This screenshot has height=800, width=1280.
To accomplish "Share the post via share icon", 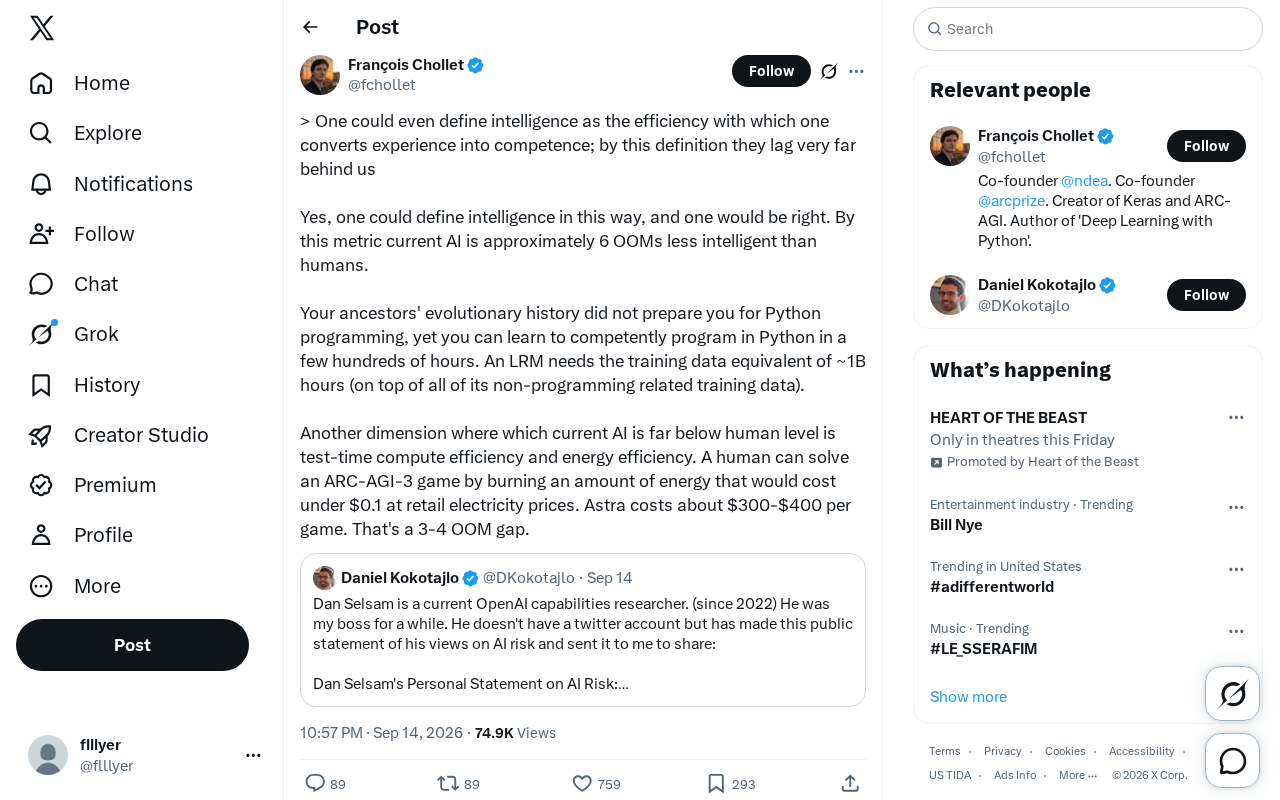I will [x=850, y=783].
